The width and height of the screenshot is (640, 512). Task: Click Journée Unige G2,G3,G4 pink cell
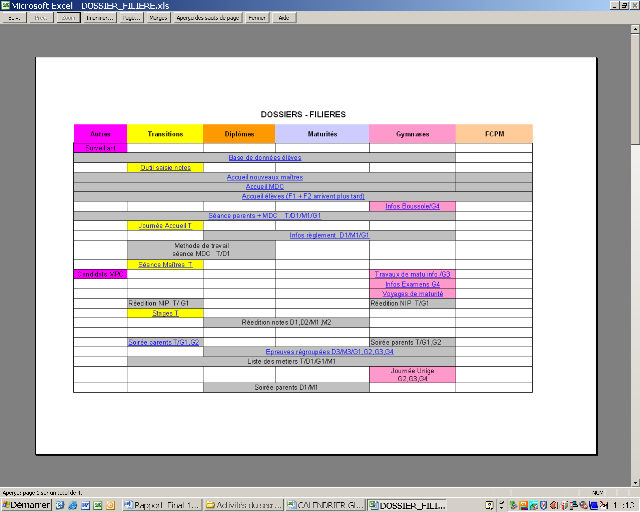(x=413, y=375)
